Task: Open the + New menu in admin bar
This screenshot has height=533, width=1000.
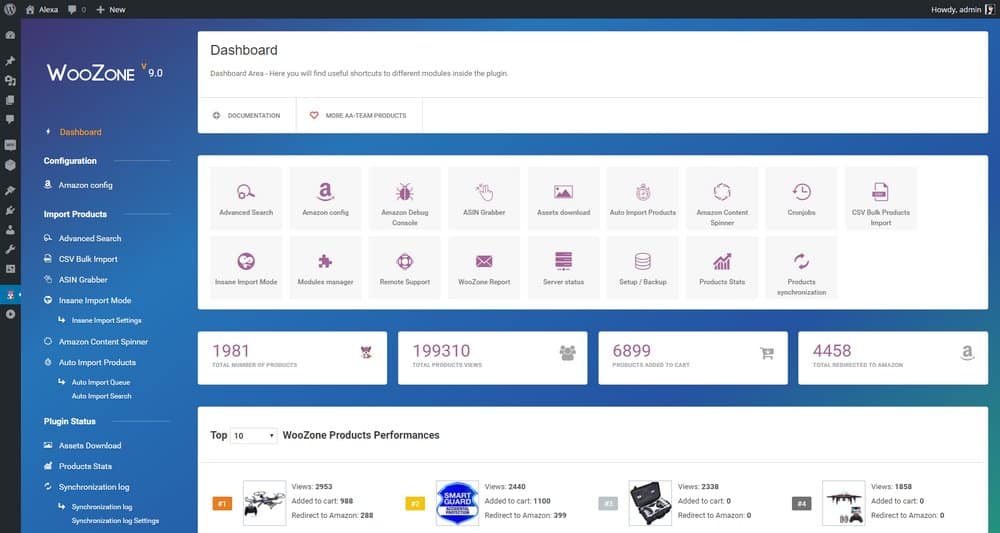Action: (111, 9)
